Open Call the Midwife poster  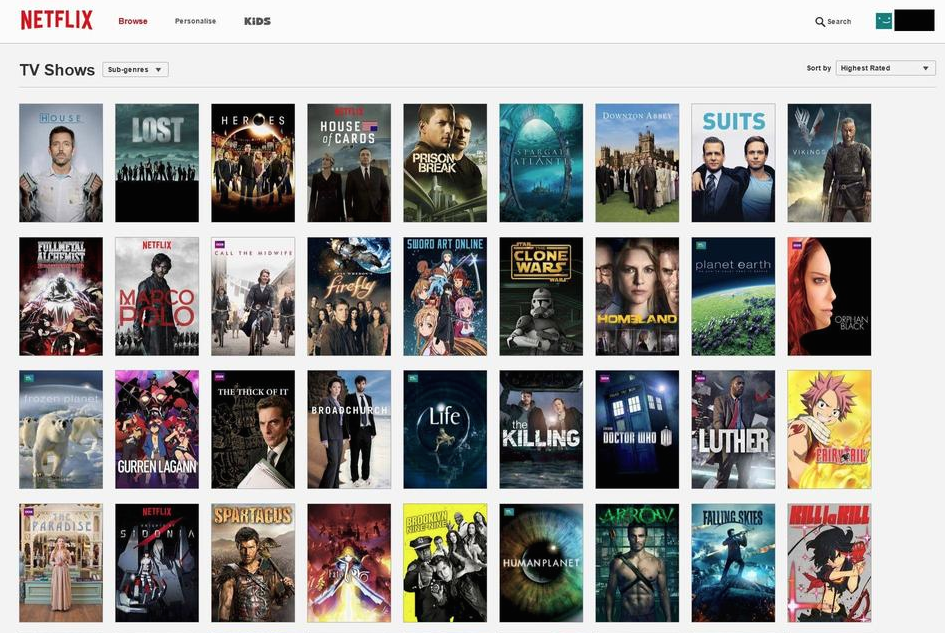pos(253,296)
